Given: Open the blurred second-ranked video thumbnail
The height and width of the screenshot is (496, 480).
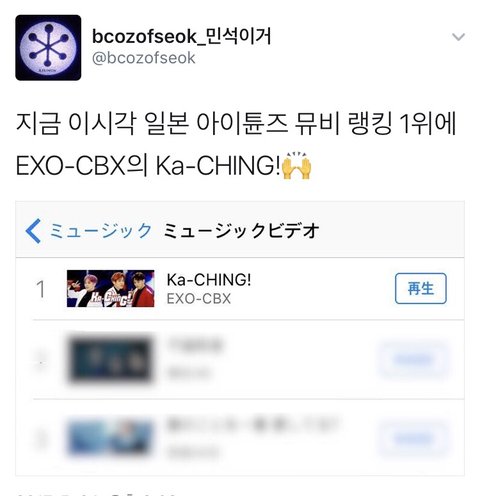Looking at the screenshot, I should pos(111,359).
